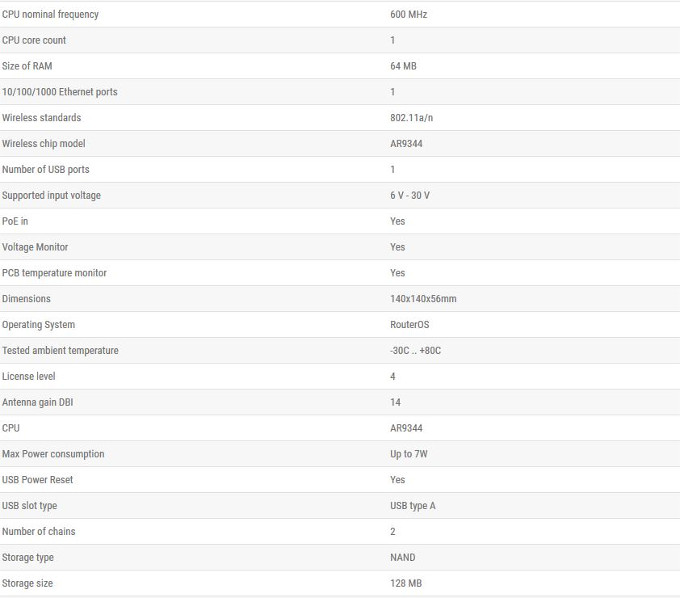Viewport: 680px width, 598px height.
Task: Select the 802.11a/n wireless standard value
Action: (412, 118)
